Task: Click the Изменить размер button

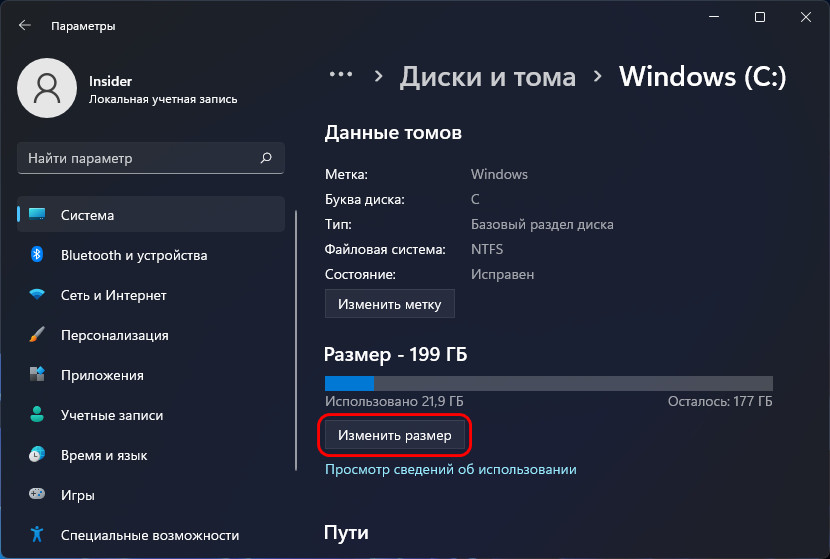Action: pyautogui.click(x=395, y=435)
